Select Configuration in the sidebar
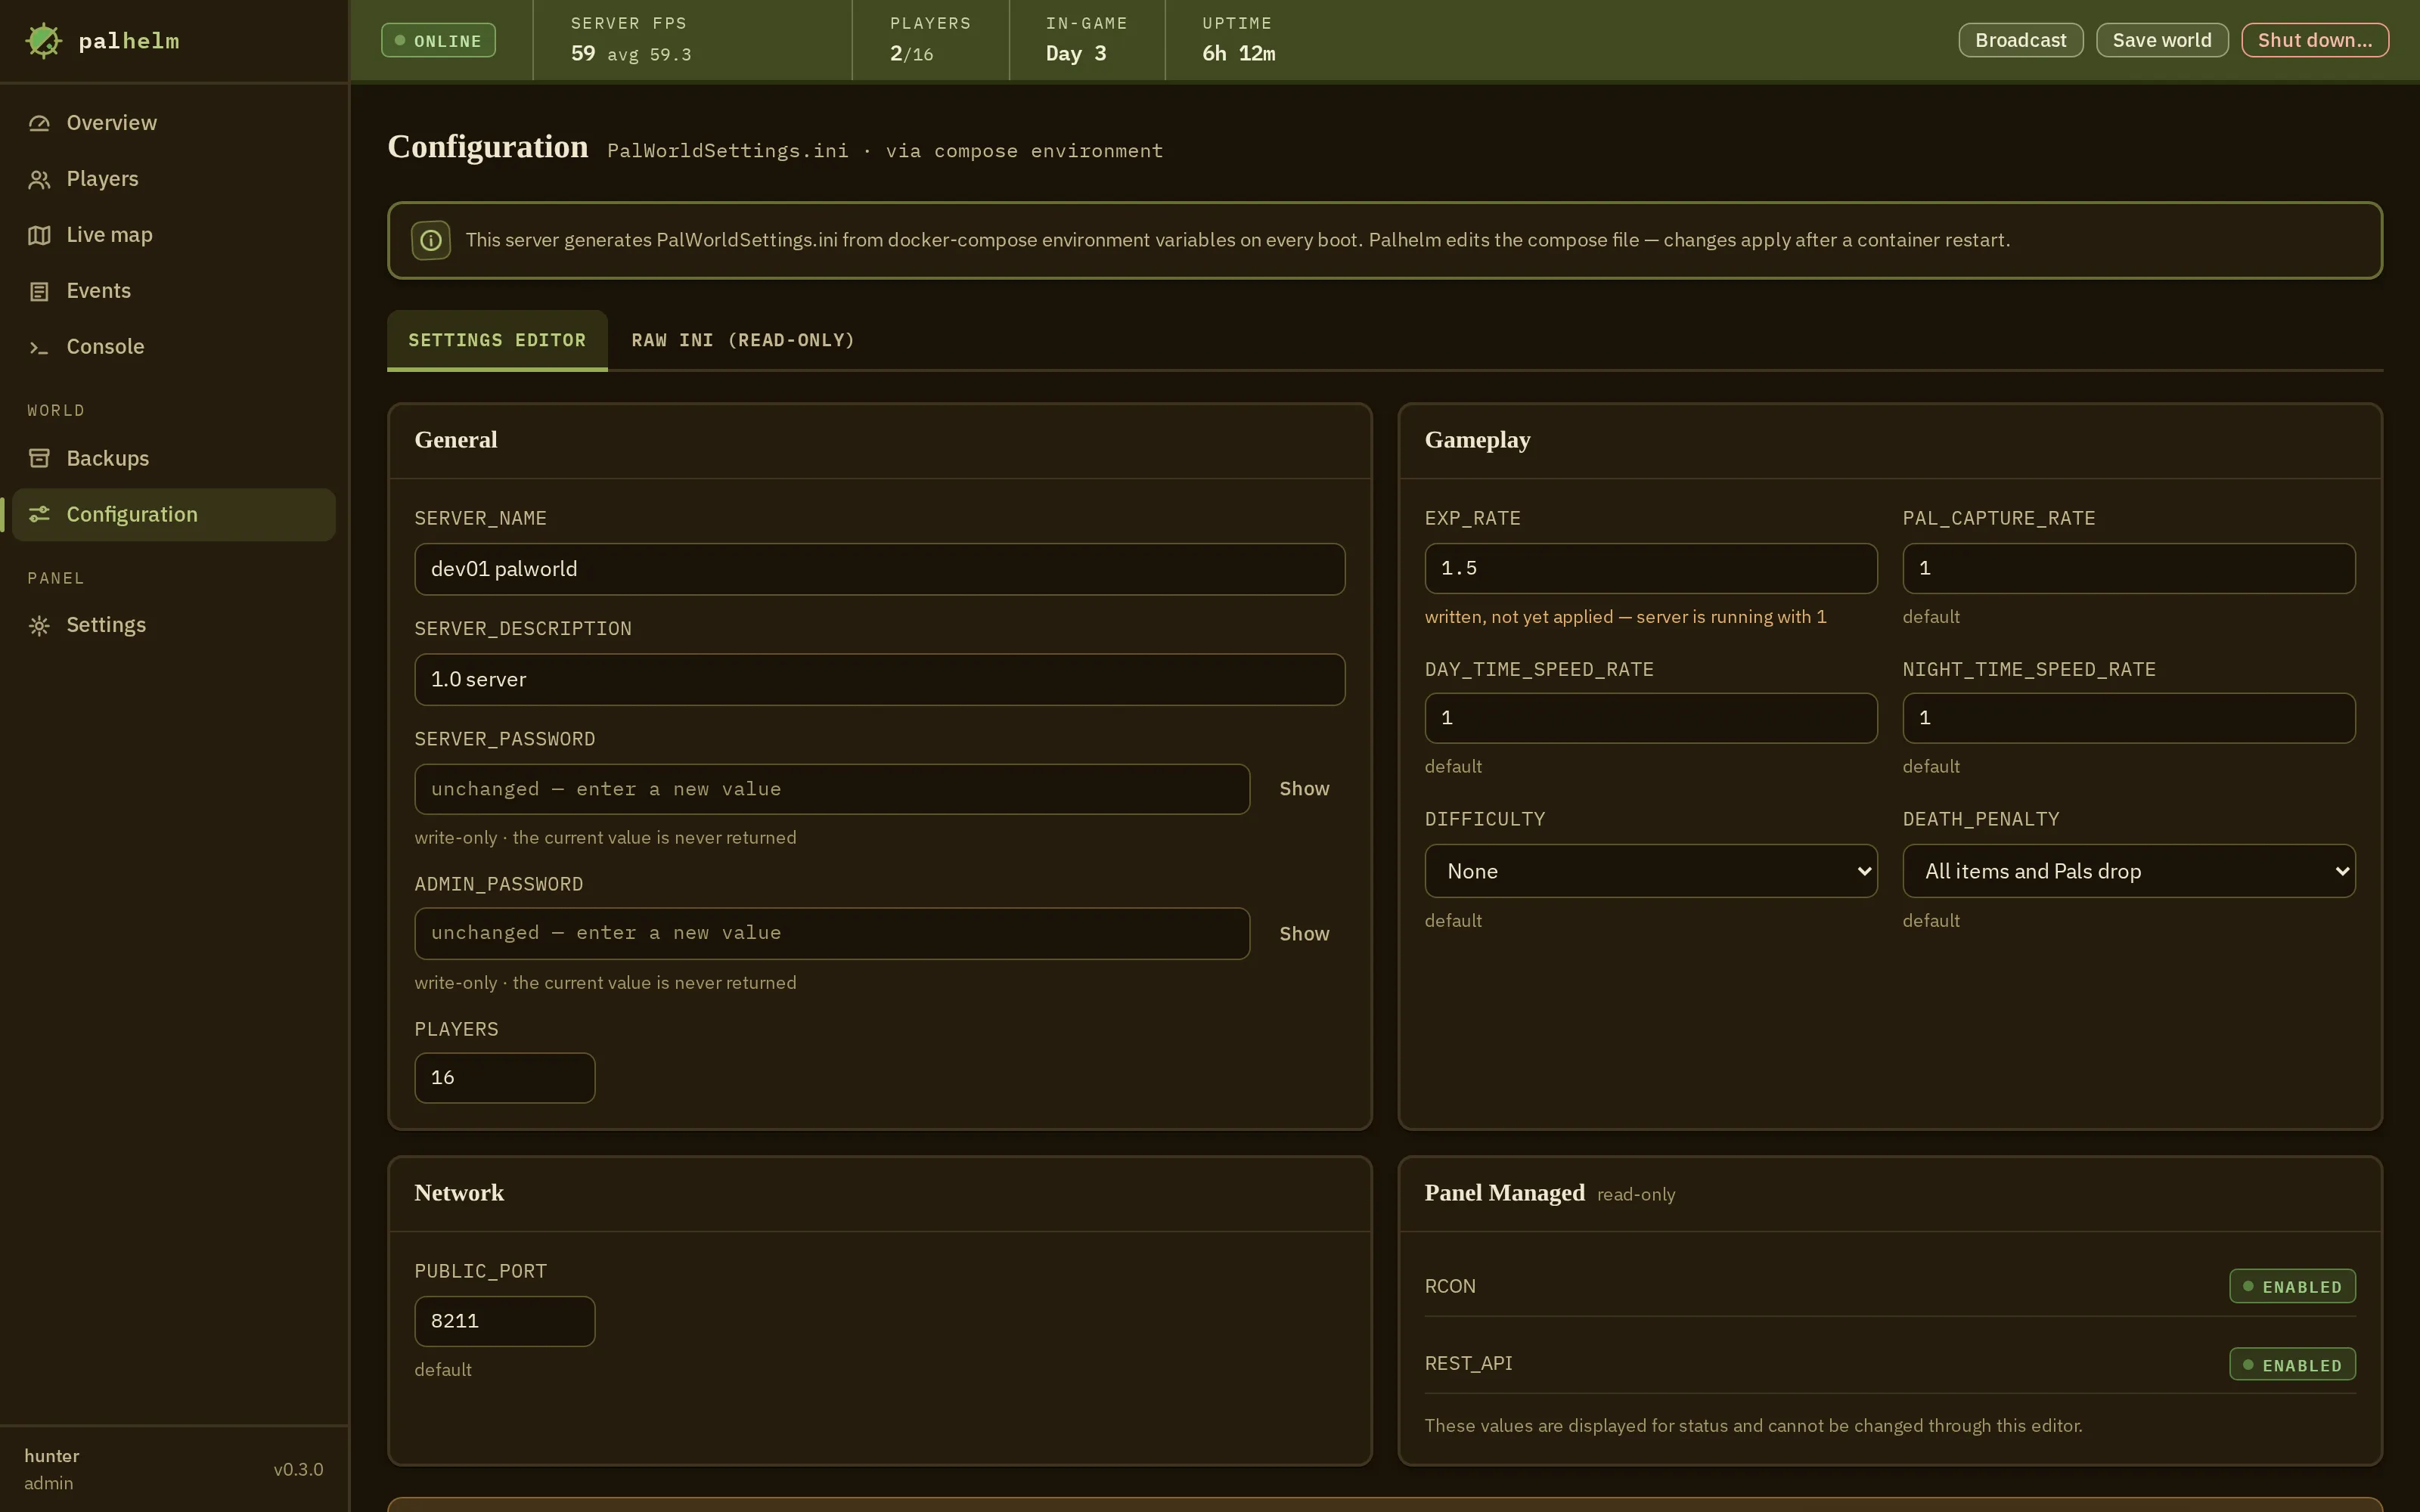2420x1512 pixels. (174, 514)
